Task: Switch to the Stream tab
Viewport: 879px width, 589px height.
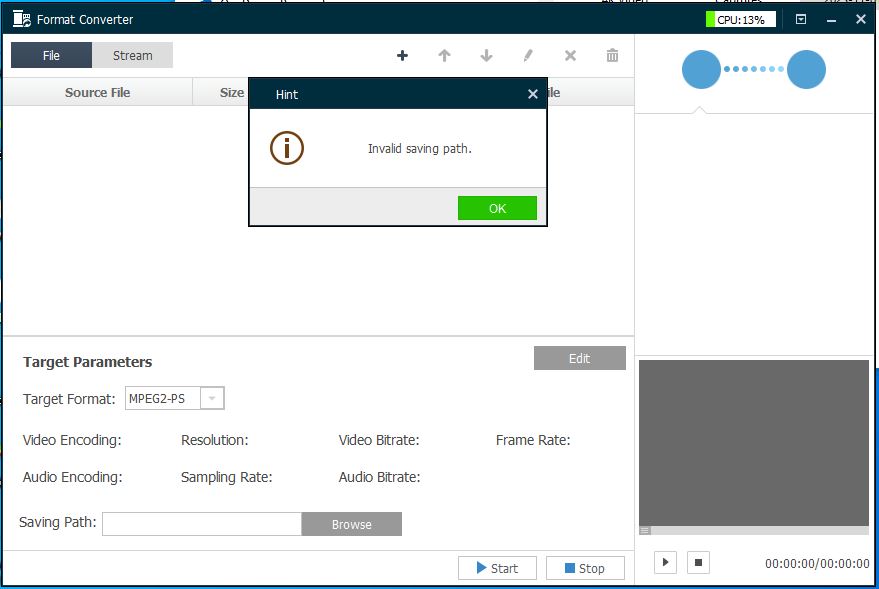Action: 132,56
